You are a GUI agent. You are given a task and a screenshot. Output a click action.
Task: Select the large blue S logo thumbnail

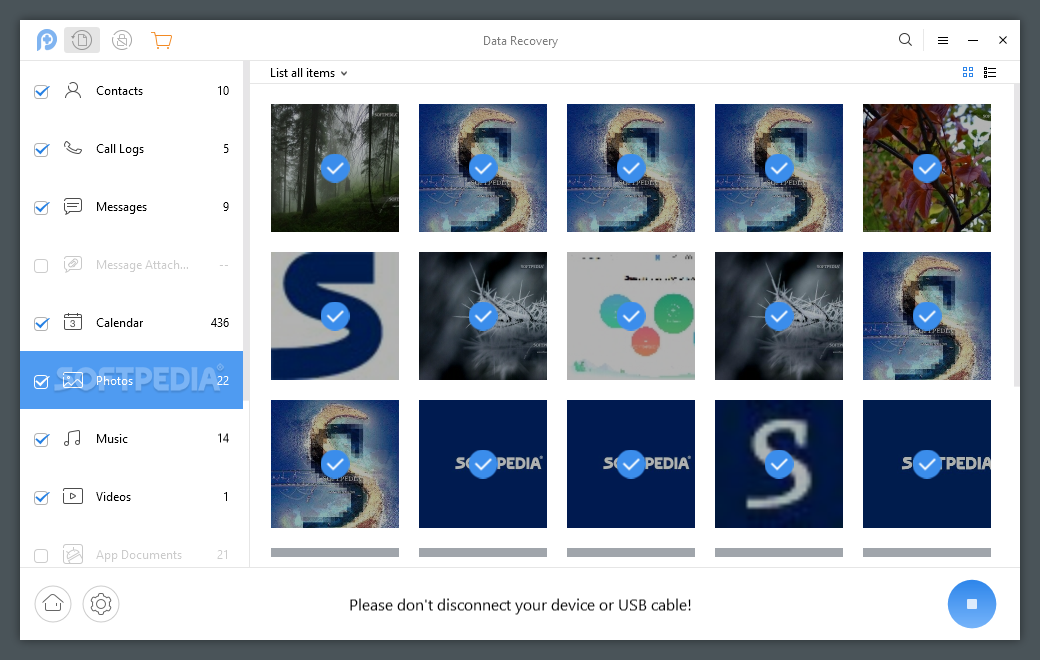[335, 316]
